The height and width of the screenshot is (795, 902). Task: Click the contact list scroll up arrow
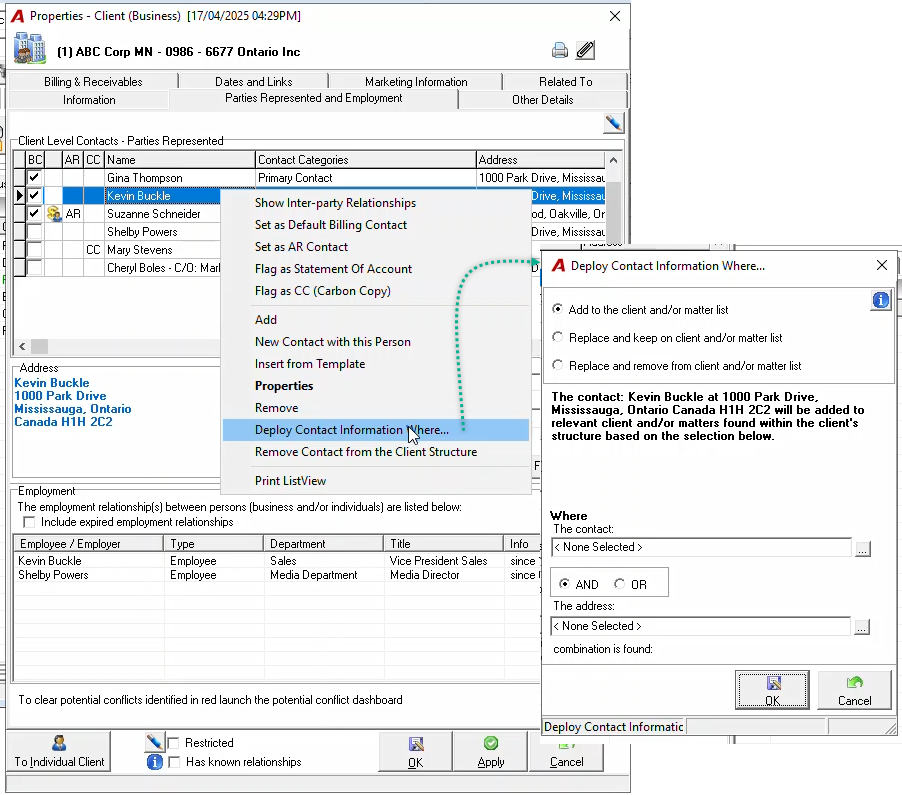point(613,160)
